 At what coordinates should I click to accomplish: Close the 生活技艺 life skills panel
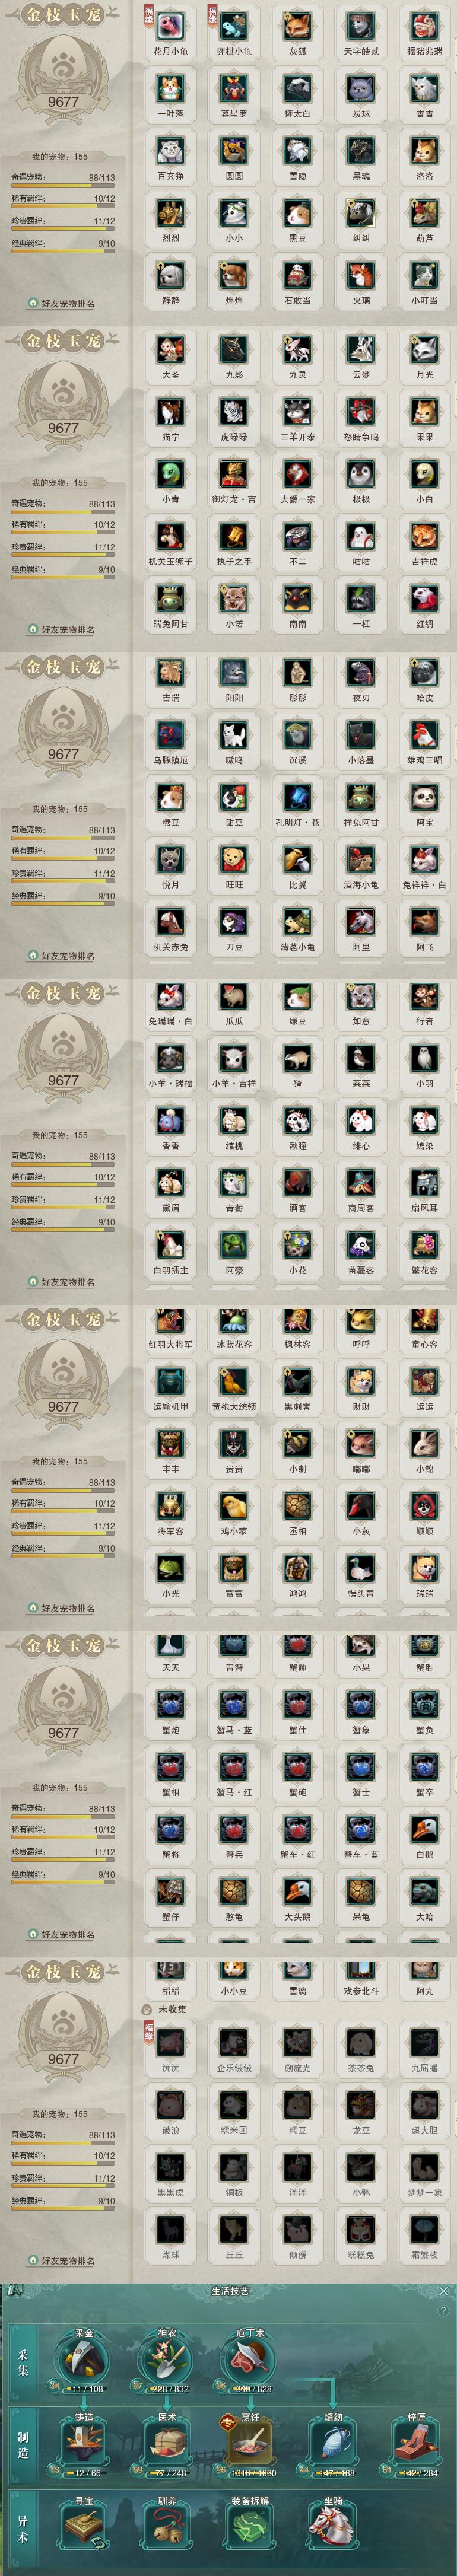(444, 2290)
